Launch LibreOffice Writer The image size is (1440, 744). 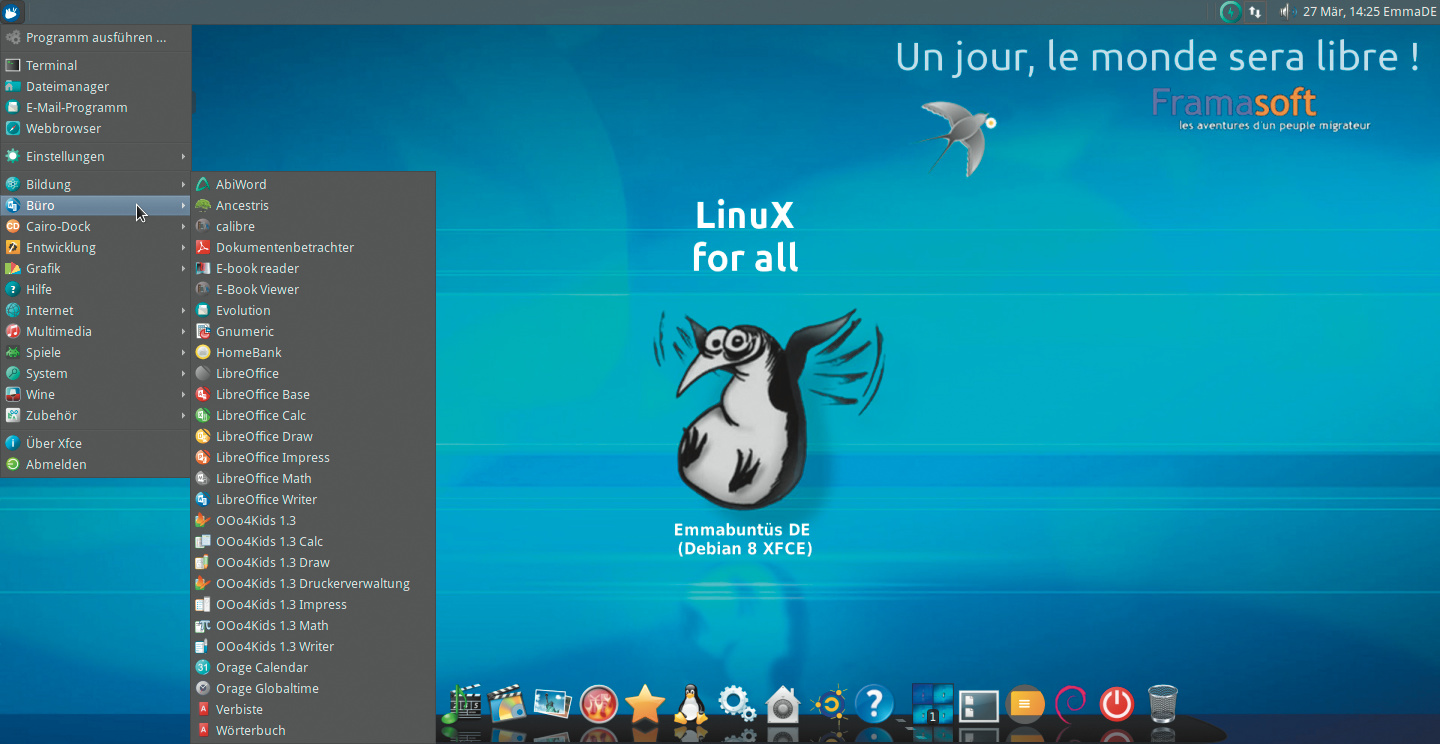(x=313, y=499)
